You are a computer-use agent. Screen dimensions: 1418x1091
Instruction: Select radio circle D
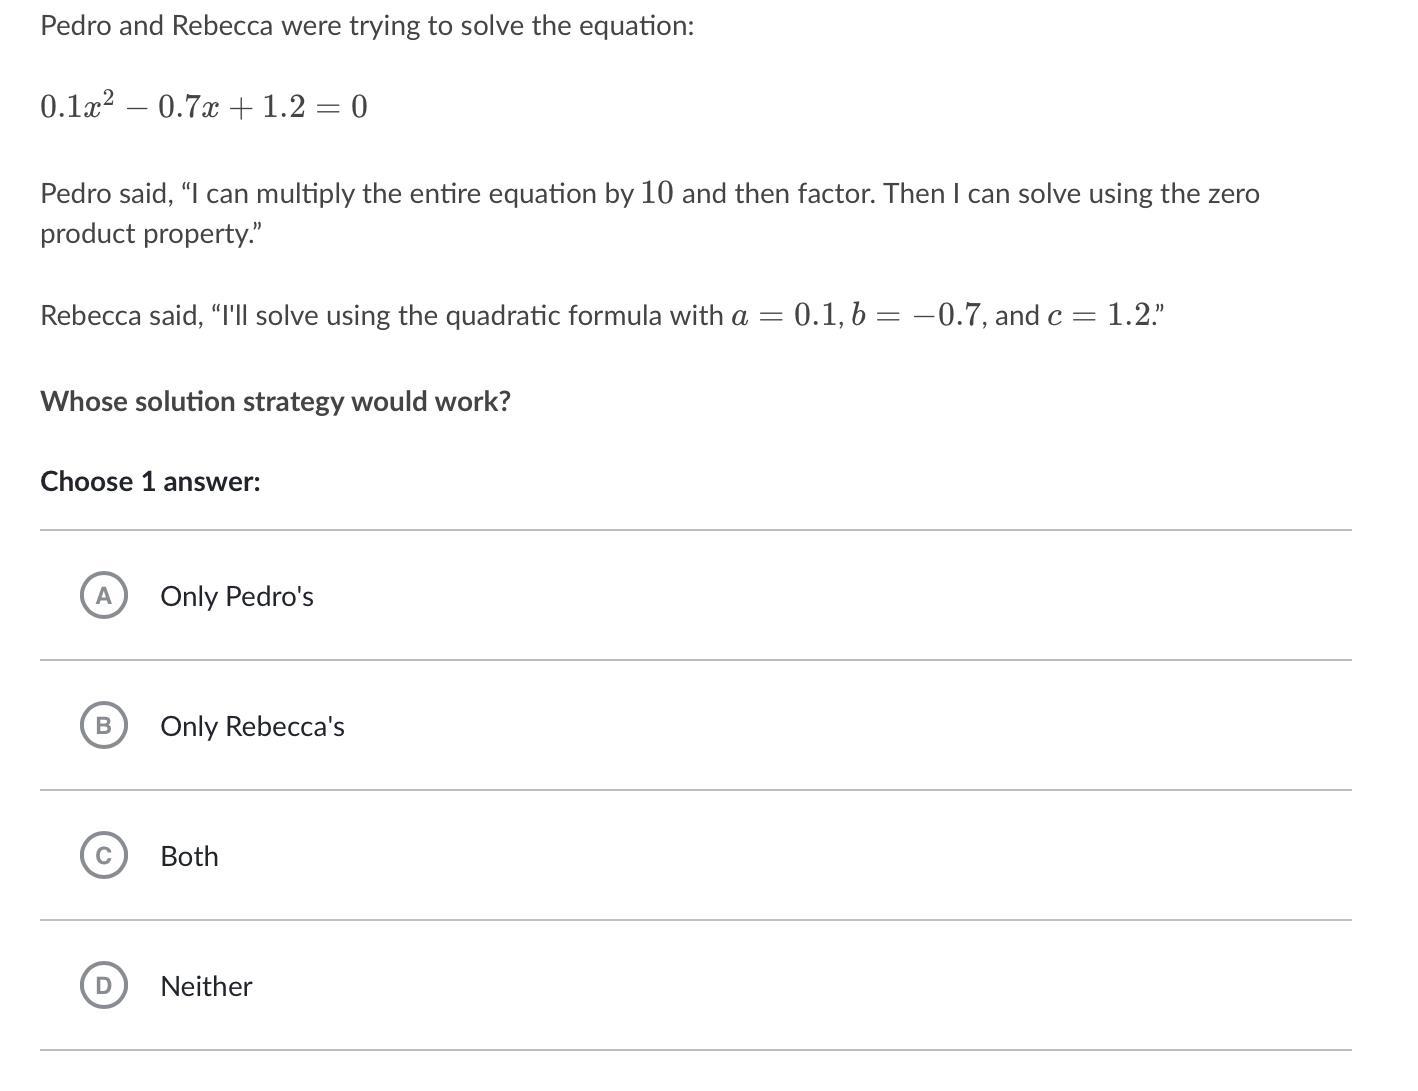tap(104, 986)
